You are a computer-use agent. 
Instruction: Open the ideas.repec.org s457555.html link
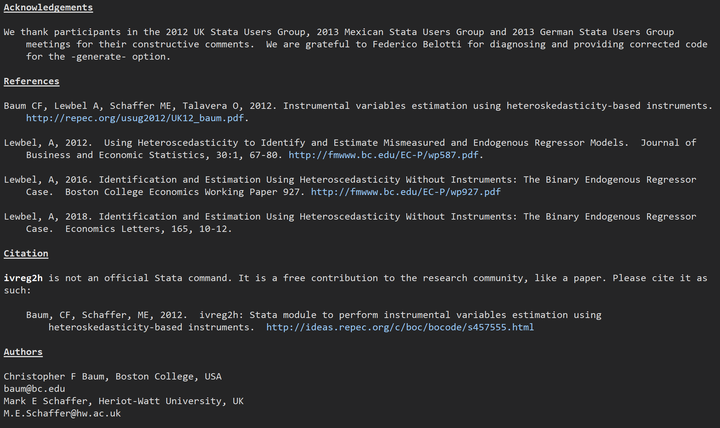399,327
